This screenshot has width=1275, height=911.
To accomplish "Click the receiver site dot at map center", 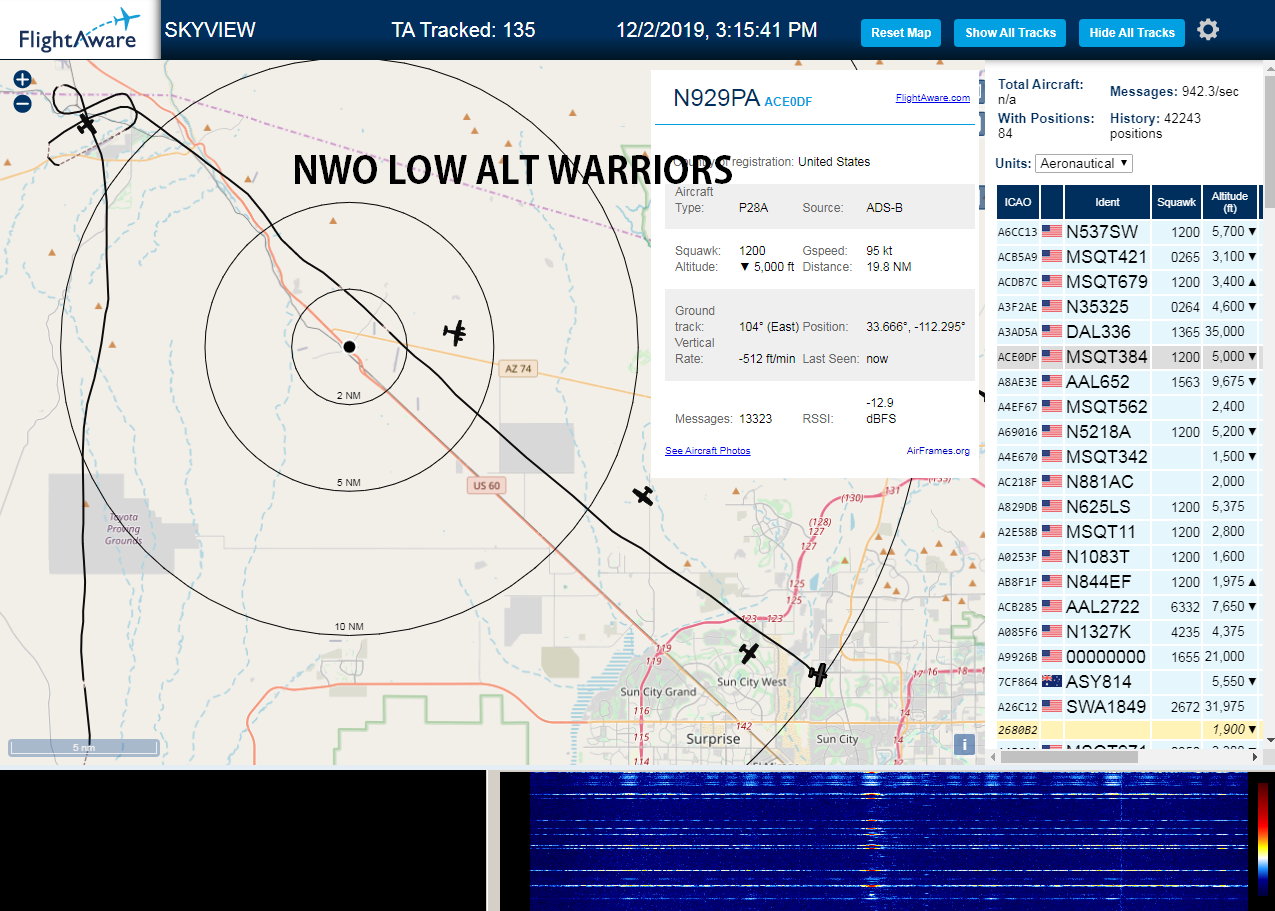I will tap(349, 346).
